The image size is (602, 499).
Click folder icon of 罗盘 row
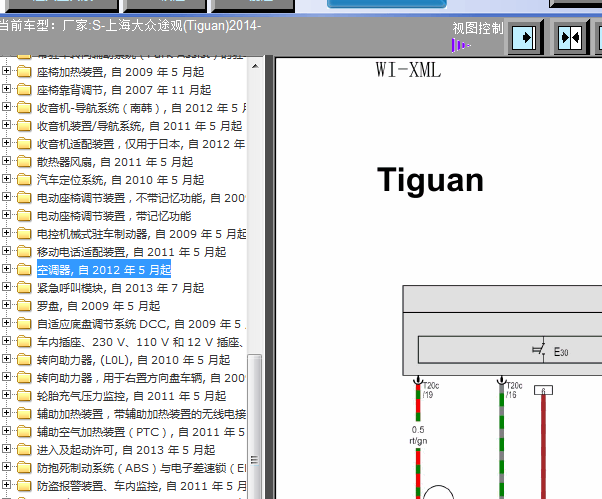coord(24,306)
